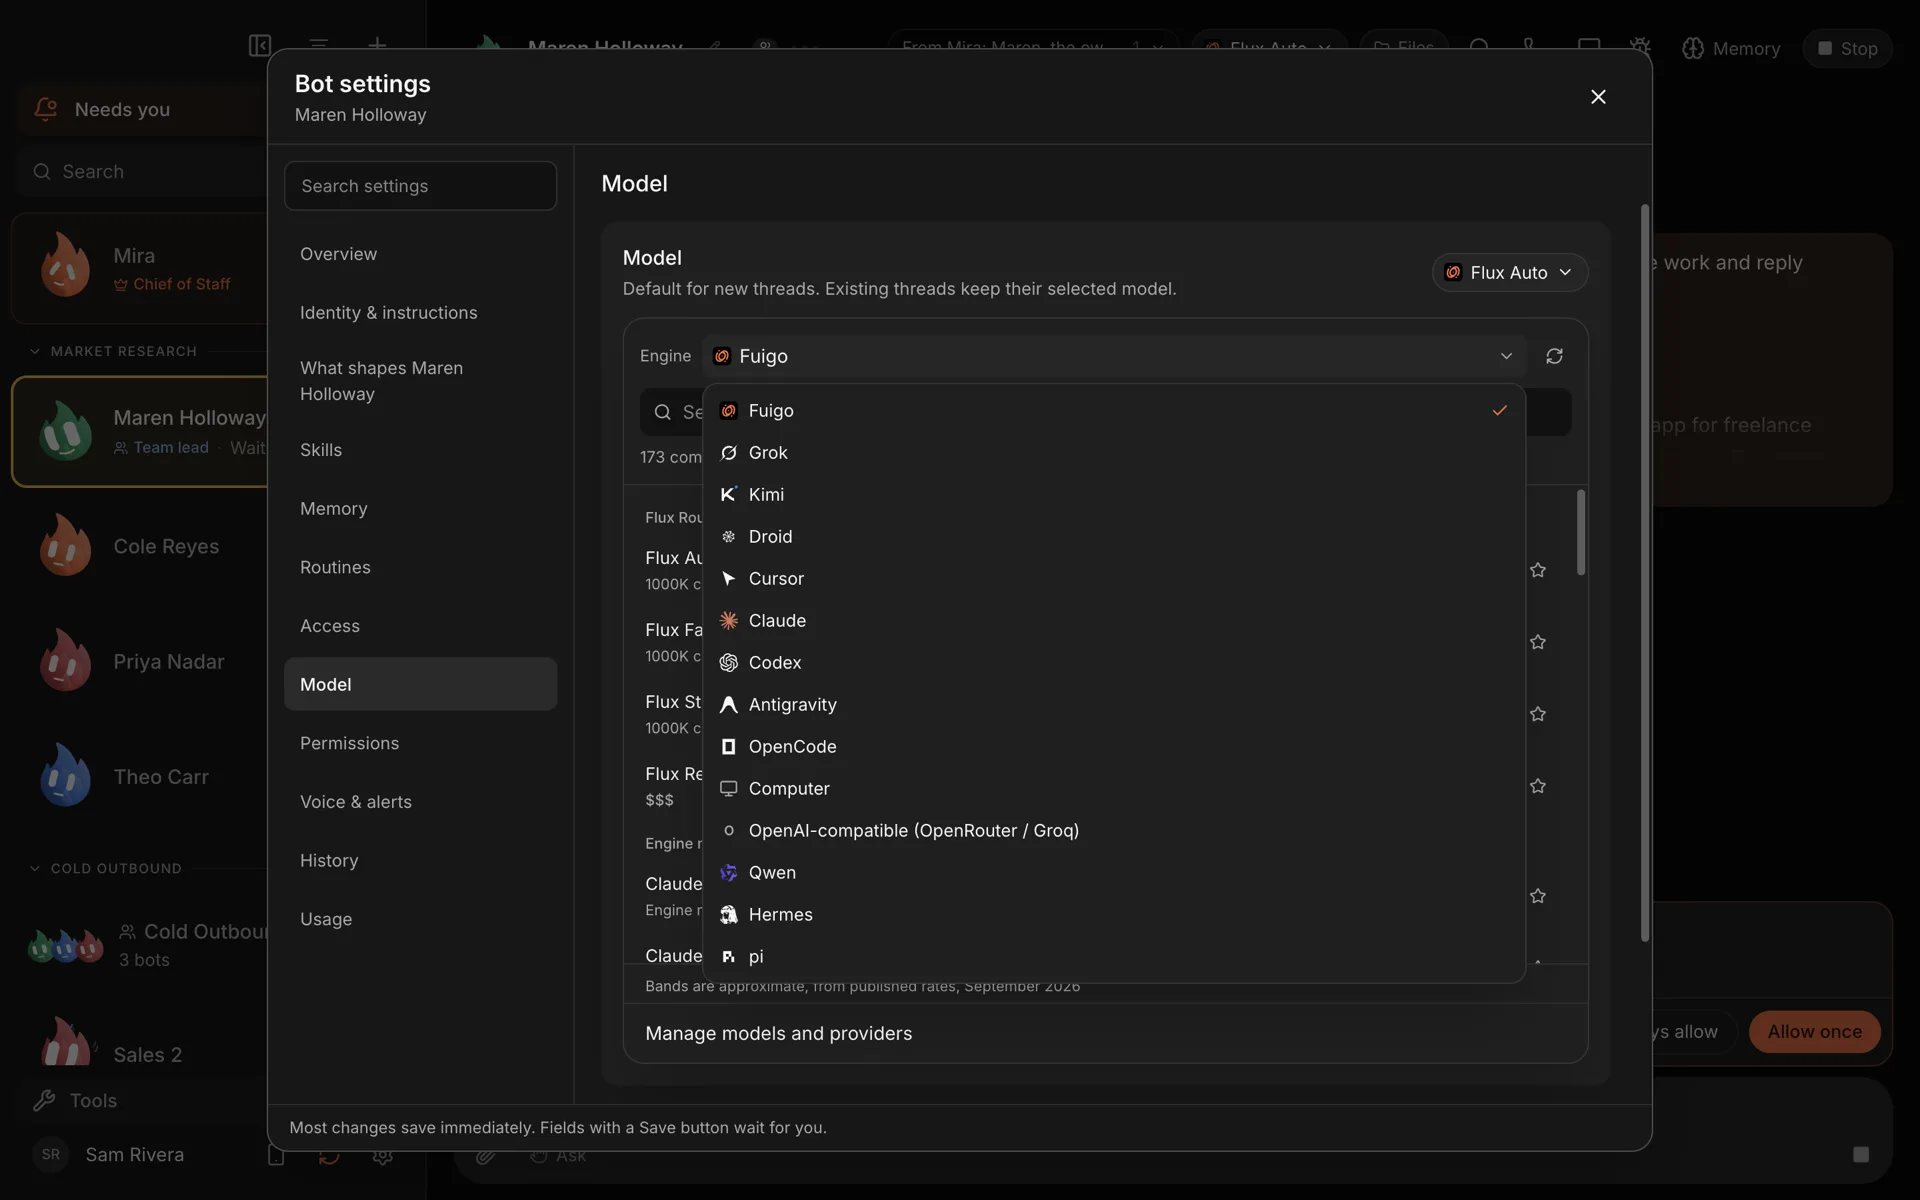1920x1200 pixels.
Task: Pick the pi engine option
Action: pos(1114,957)
